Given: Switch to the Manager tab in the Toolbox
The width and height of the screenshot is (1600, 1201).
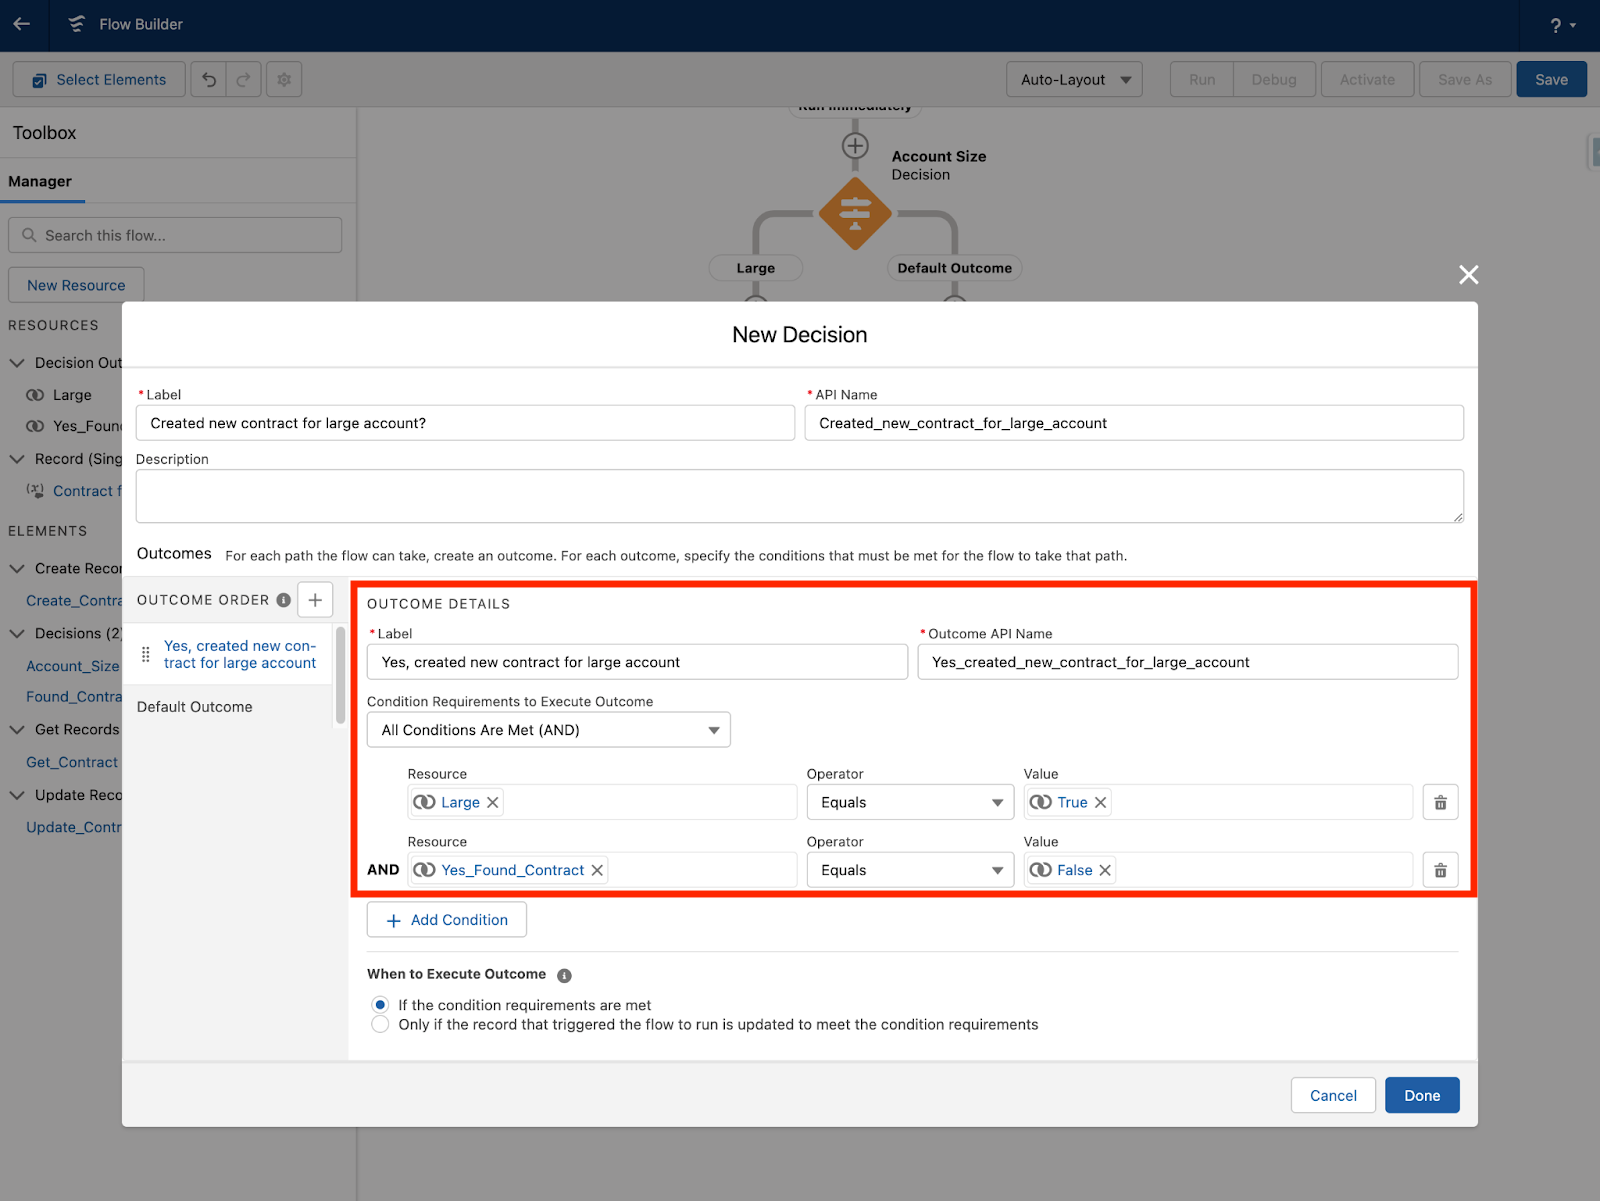Looking at the screenshot, I should 40,181.
